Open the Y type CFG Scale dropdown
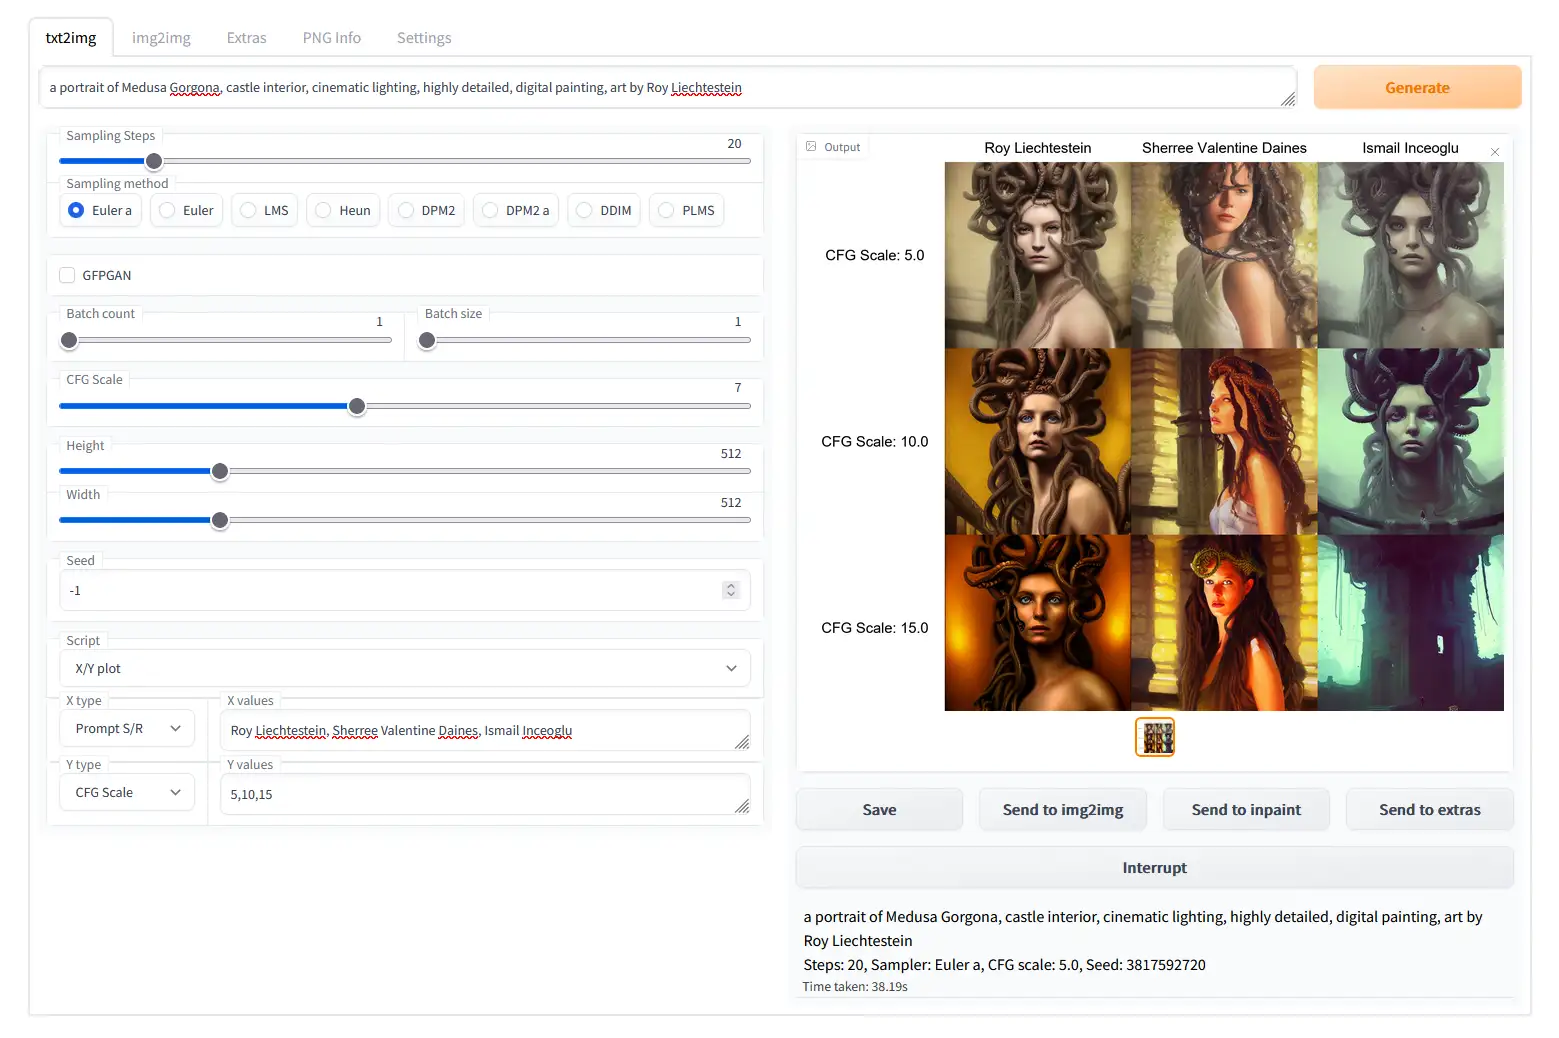 click(127, 793)
